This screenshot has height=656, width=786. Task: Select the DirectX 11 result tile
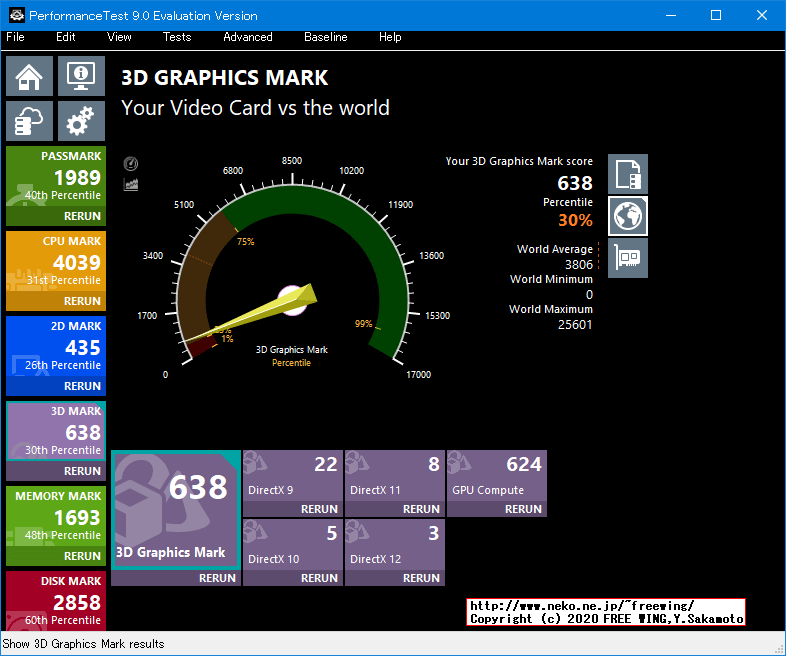tap(395, 476)
